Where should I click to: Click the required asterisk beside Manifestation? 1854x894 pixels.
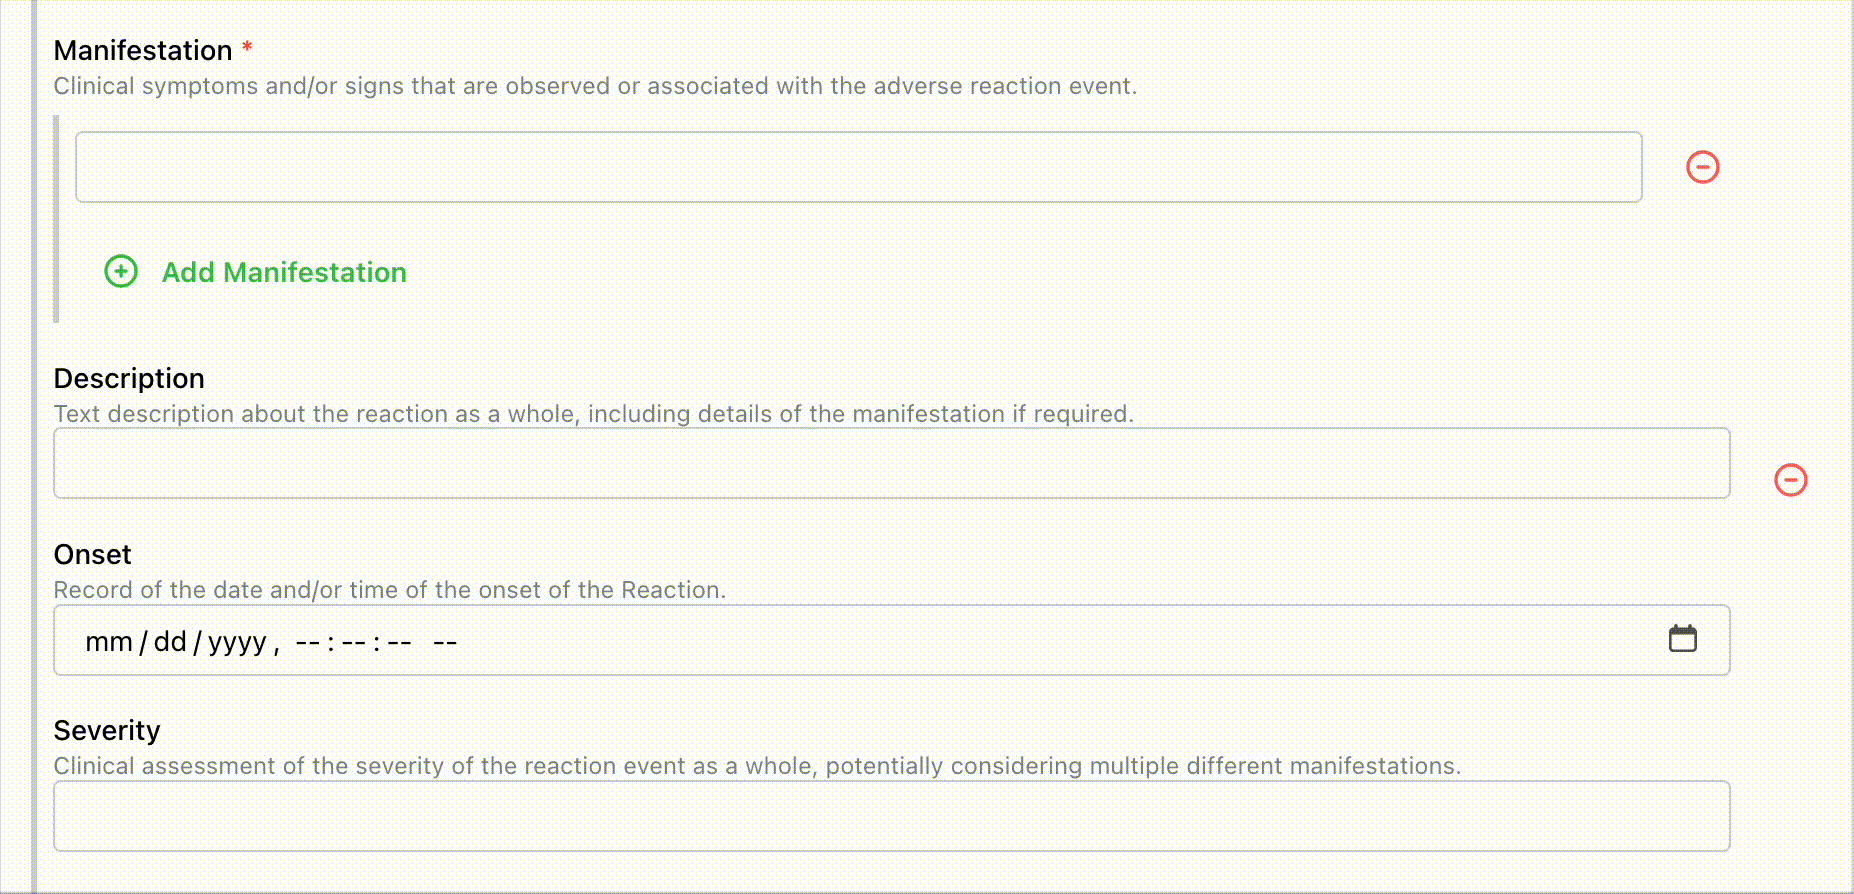(246, 48)
